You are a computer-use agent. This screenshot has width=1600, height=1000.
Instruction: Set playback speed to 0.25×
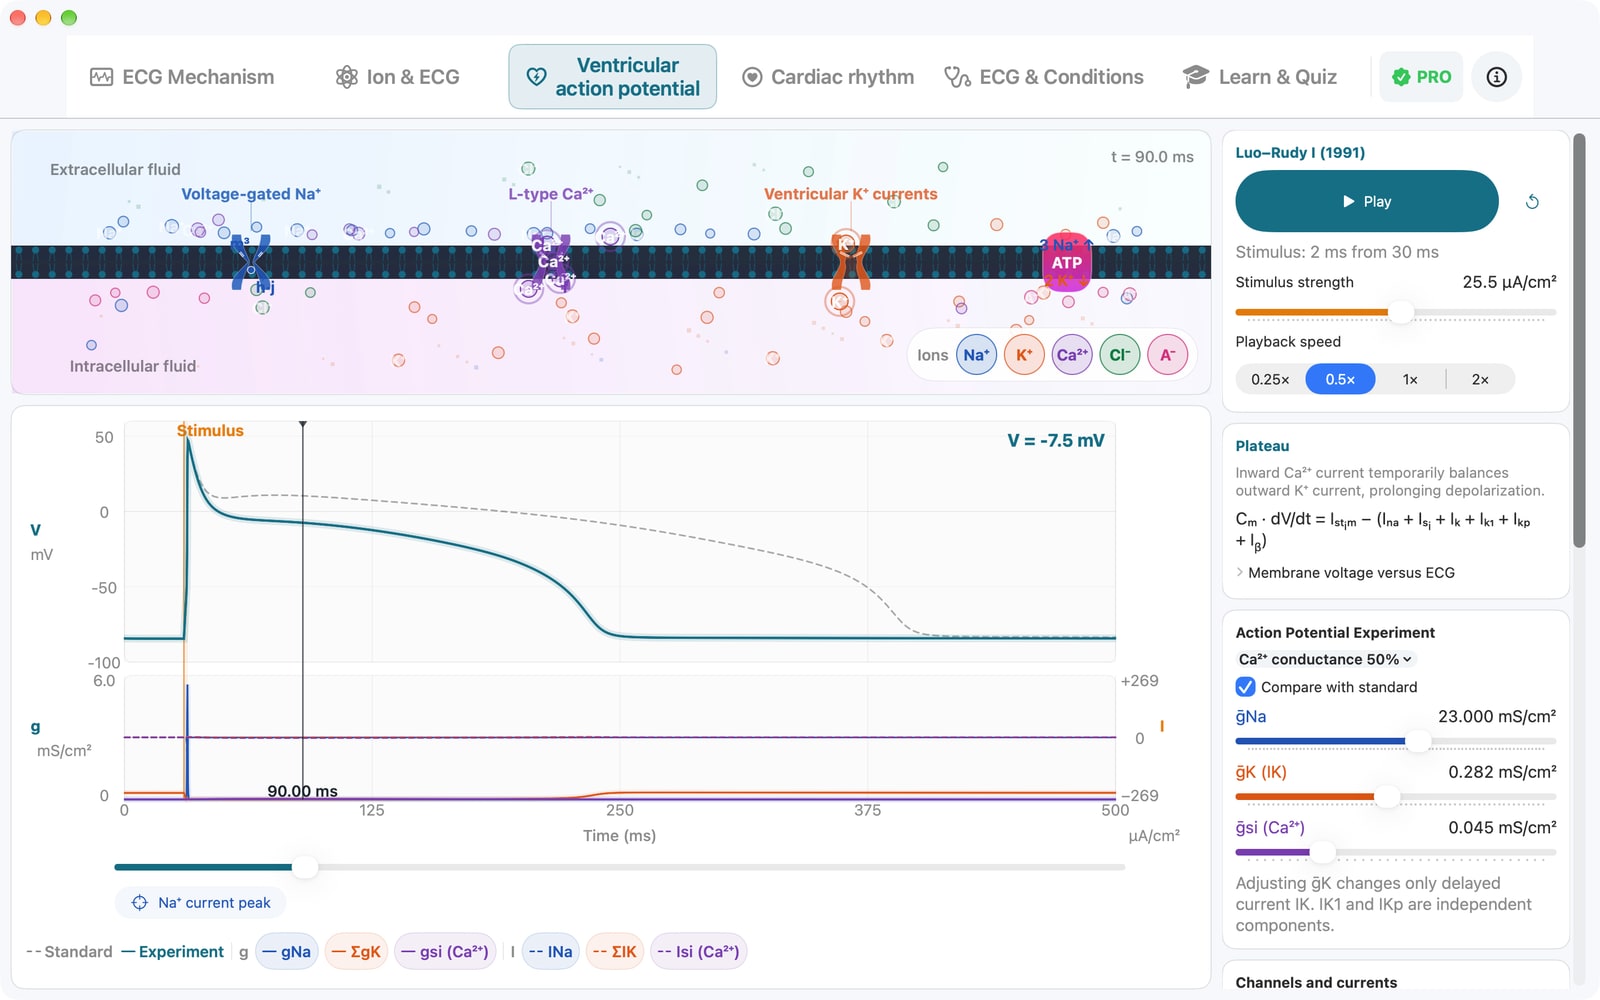pos(1270,380)
